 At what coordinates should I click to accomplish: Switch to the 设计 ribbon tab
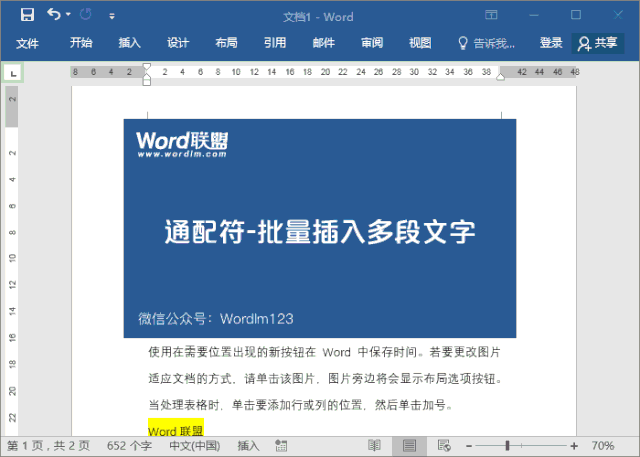point(178,42)
